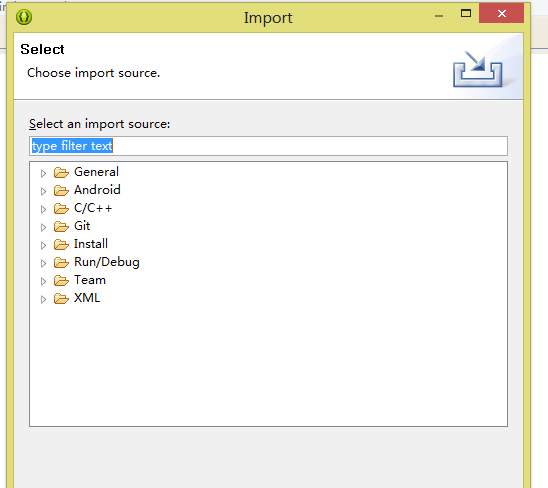Click the Eclipse icon in title bar
Viewport: 548px width, 488px height.
point(24,17)
